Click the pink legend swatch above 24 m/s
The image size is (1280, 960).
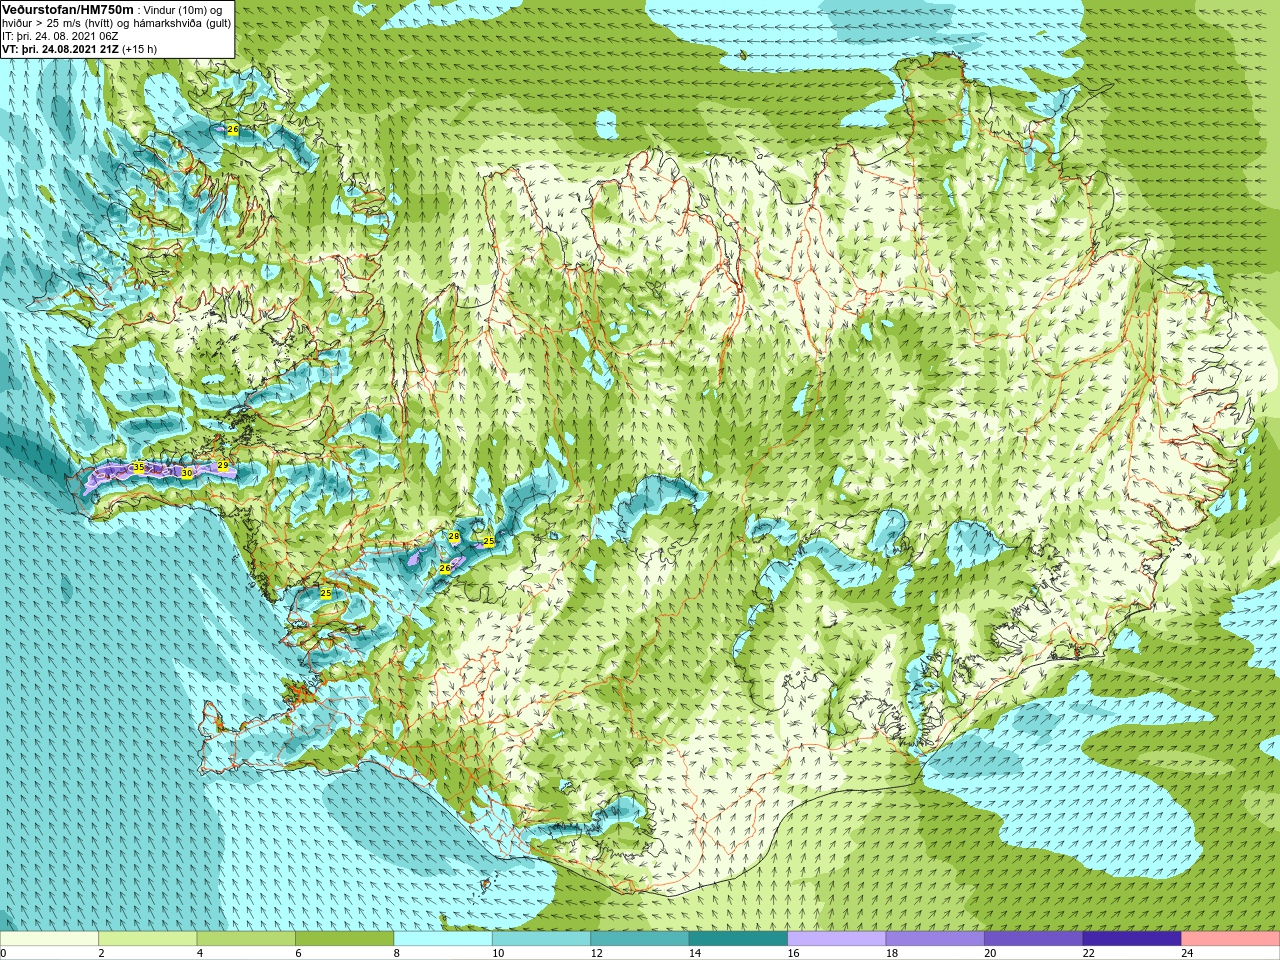coord(1231,939)
